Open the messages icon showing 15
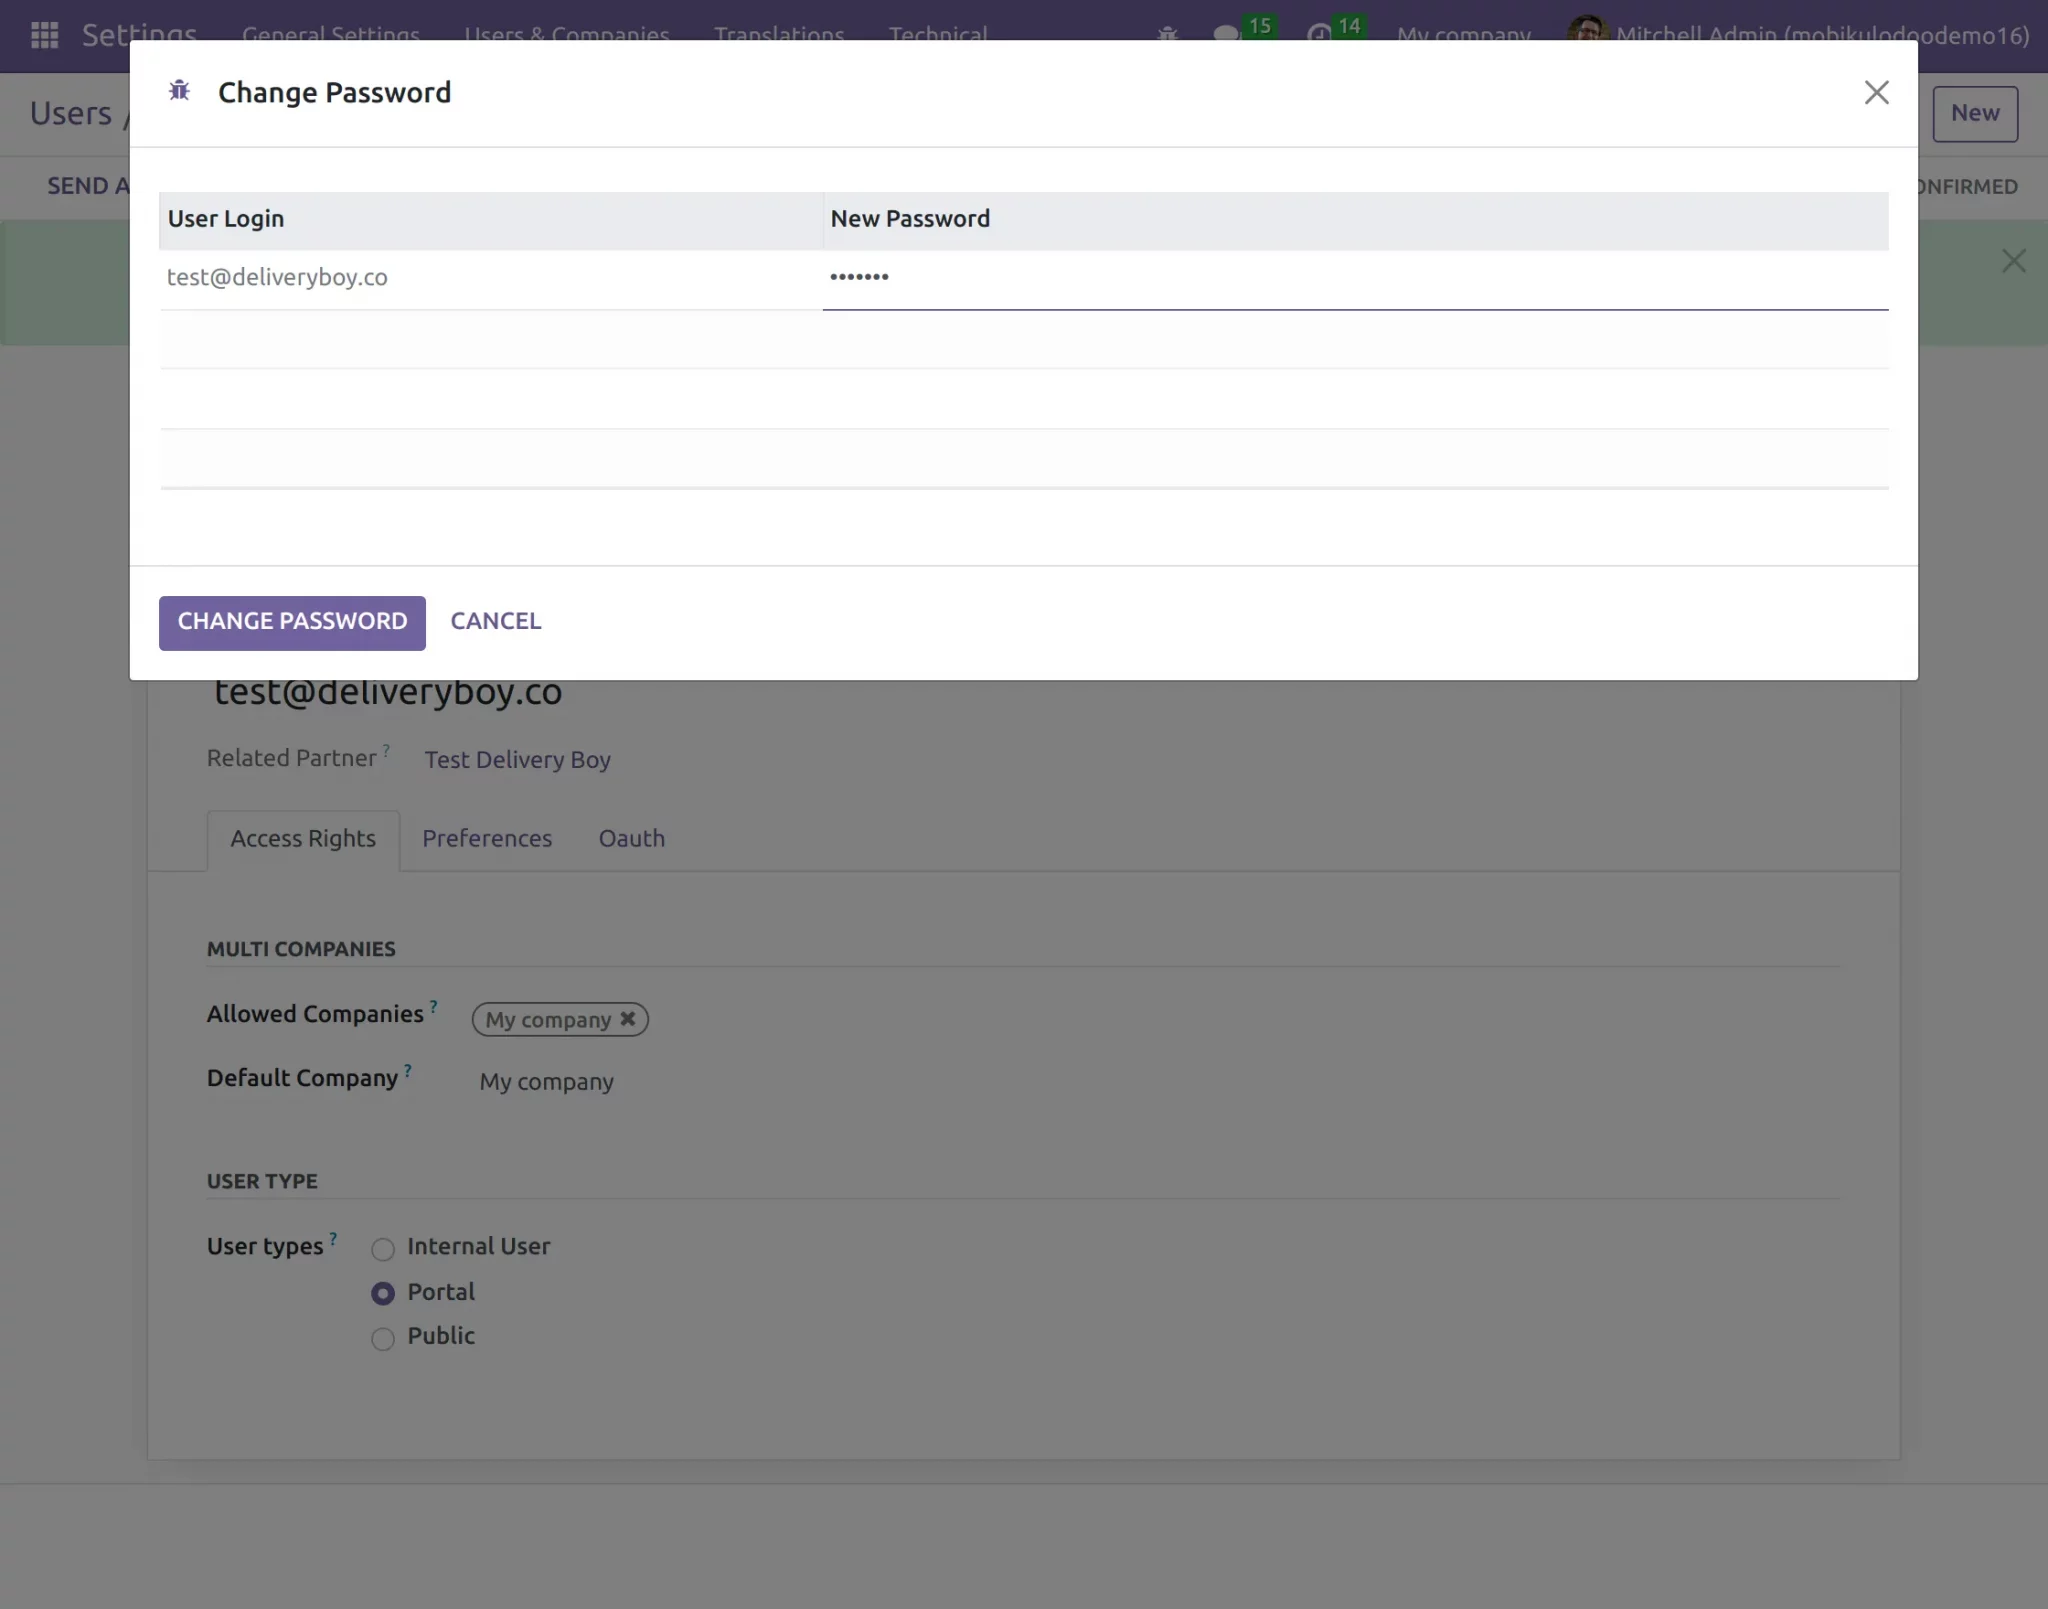Viewport: 2048px width, 1609px height. point(1243,31)
